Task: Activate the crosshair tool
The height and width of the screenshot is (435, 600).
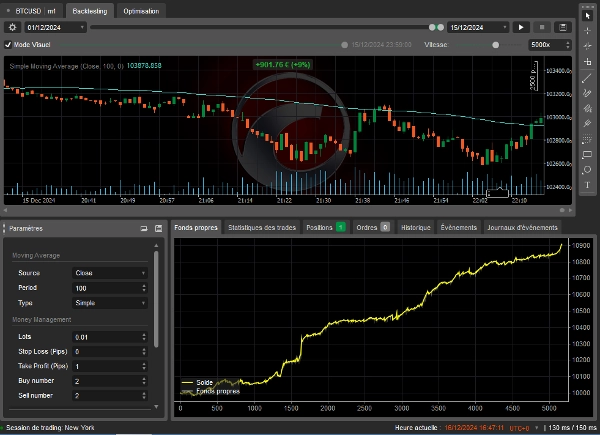Action: tap(587, 31)
